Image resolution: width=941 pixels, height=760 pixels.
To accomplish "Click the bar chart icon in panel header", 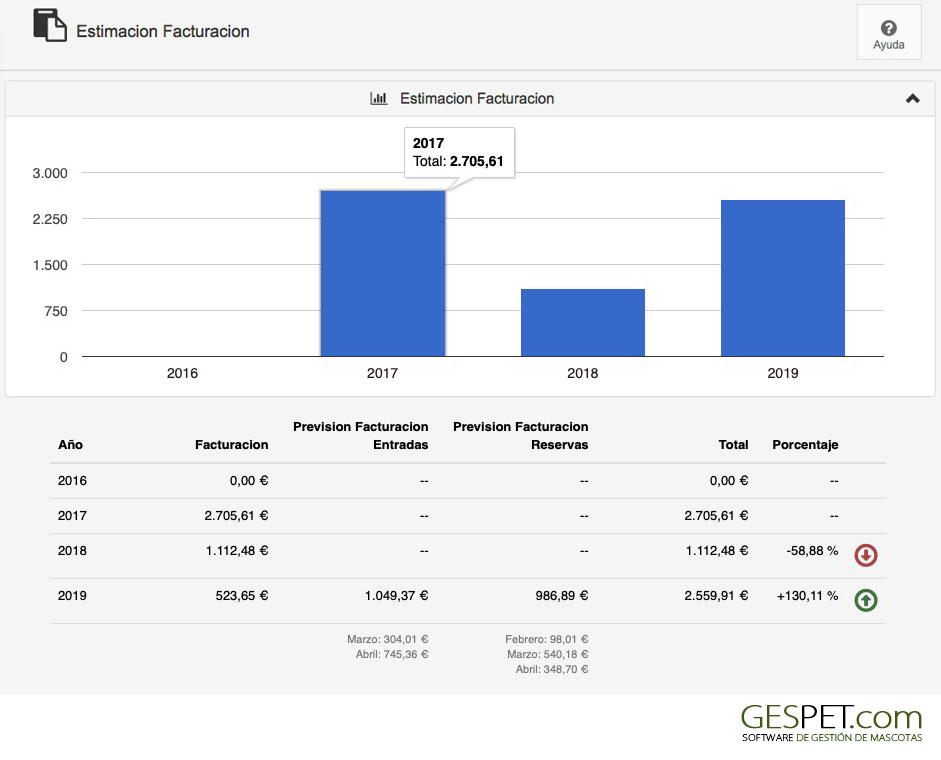I will tap(378, 99).
